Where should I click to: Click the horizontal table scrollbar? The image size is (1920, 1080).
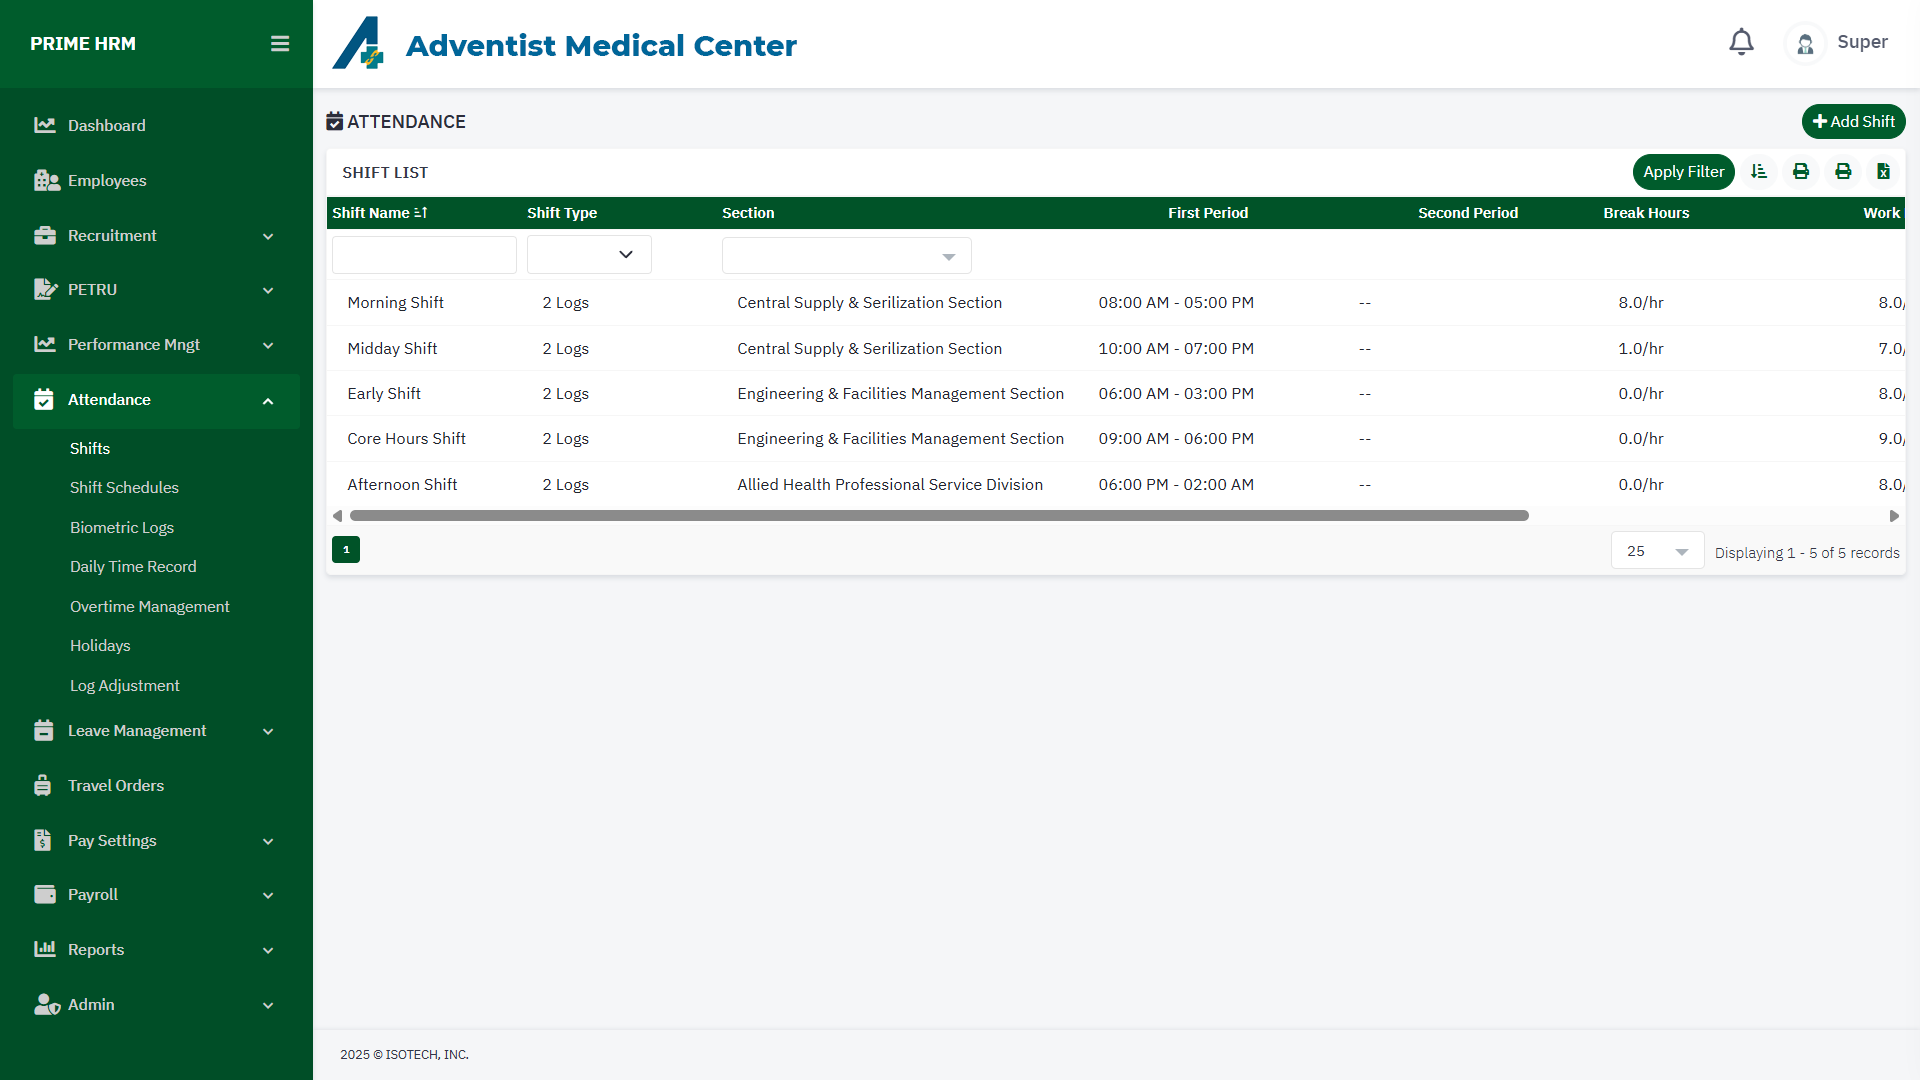tap(939, 516)
